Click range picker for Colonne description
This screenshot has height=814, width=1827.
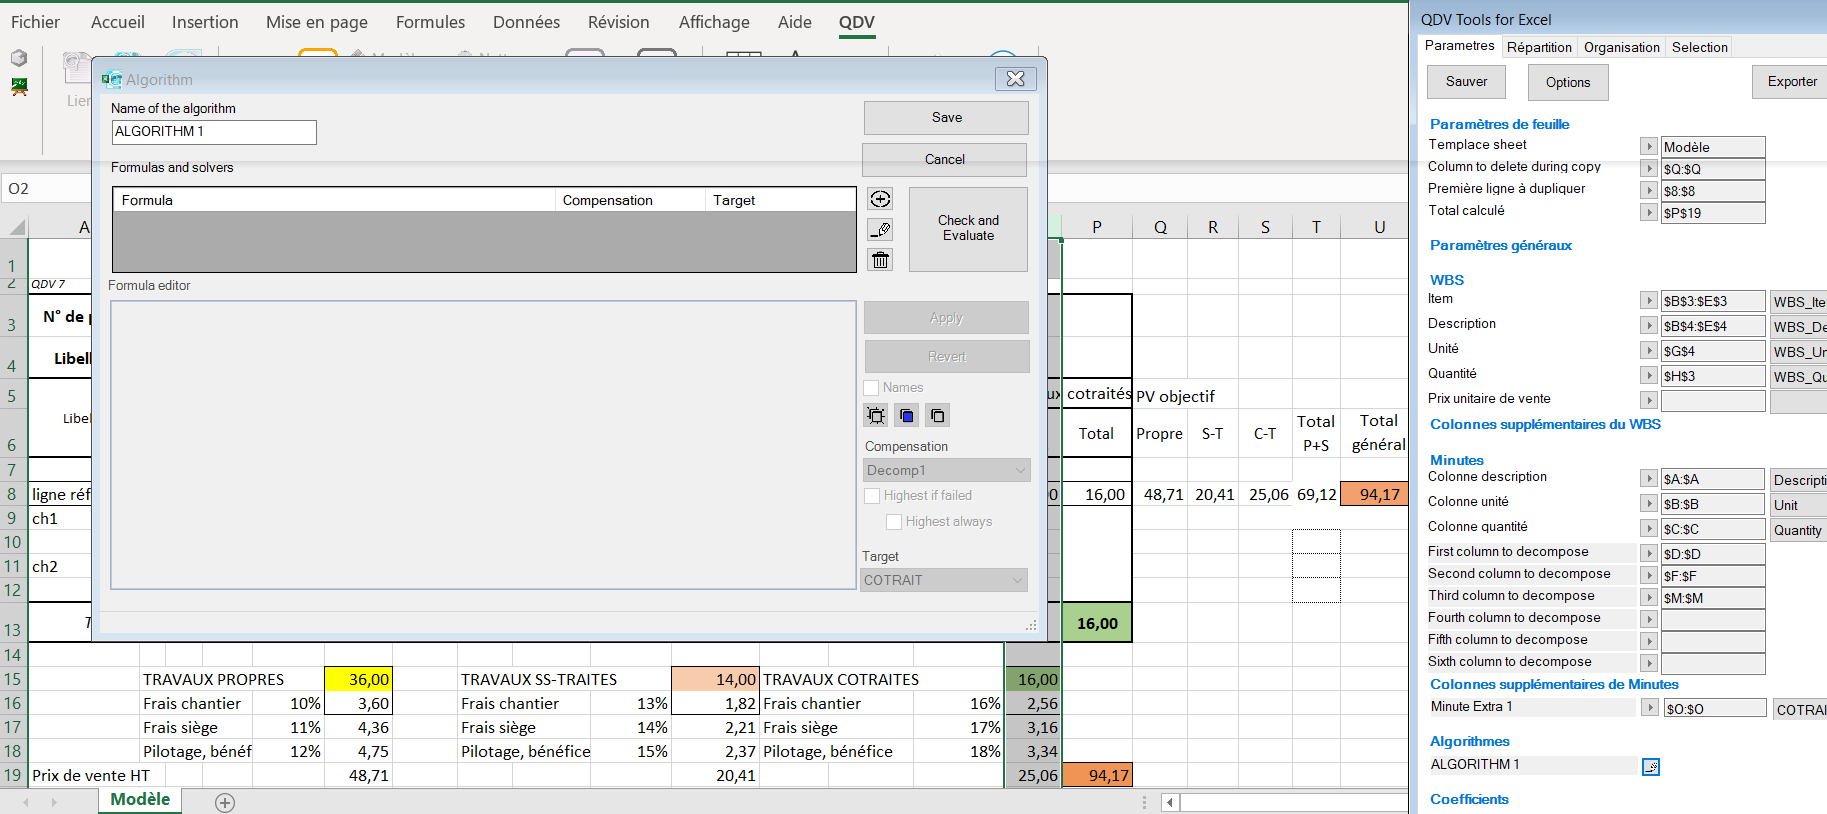(1649, 479)
